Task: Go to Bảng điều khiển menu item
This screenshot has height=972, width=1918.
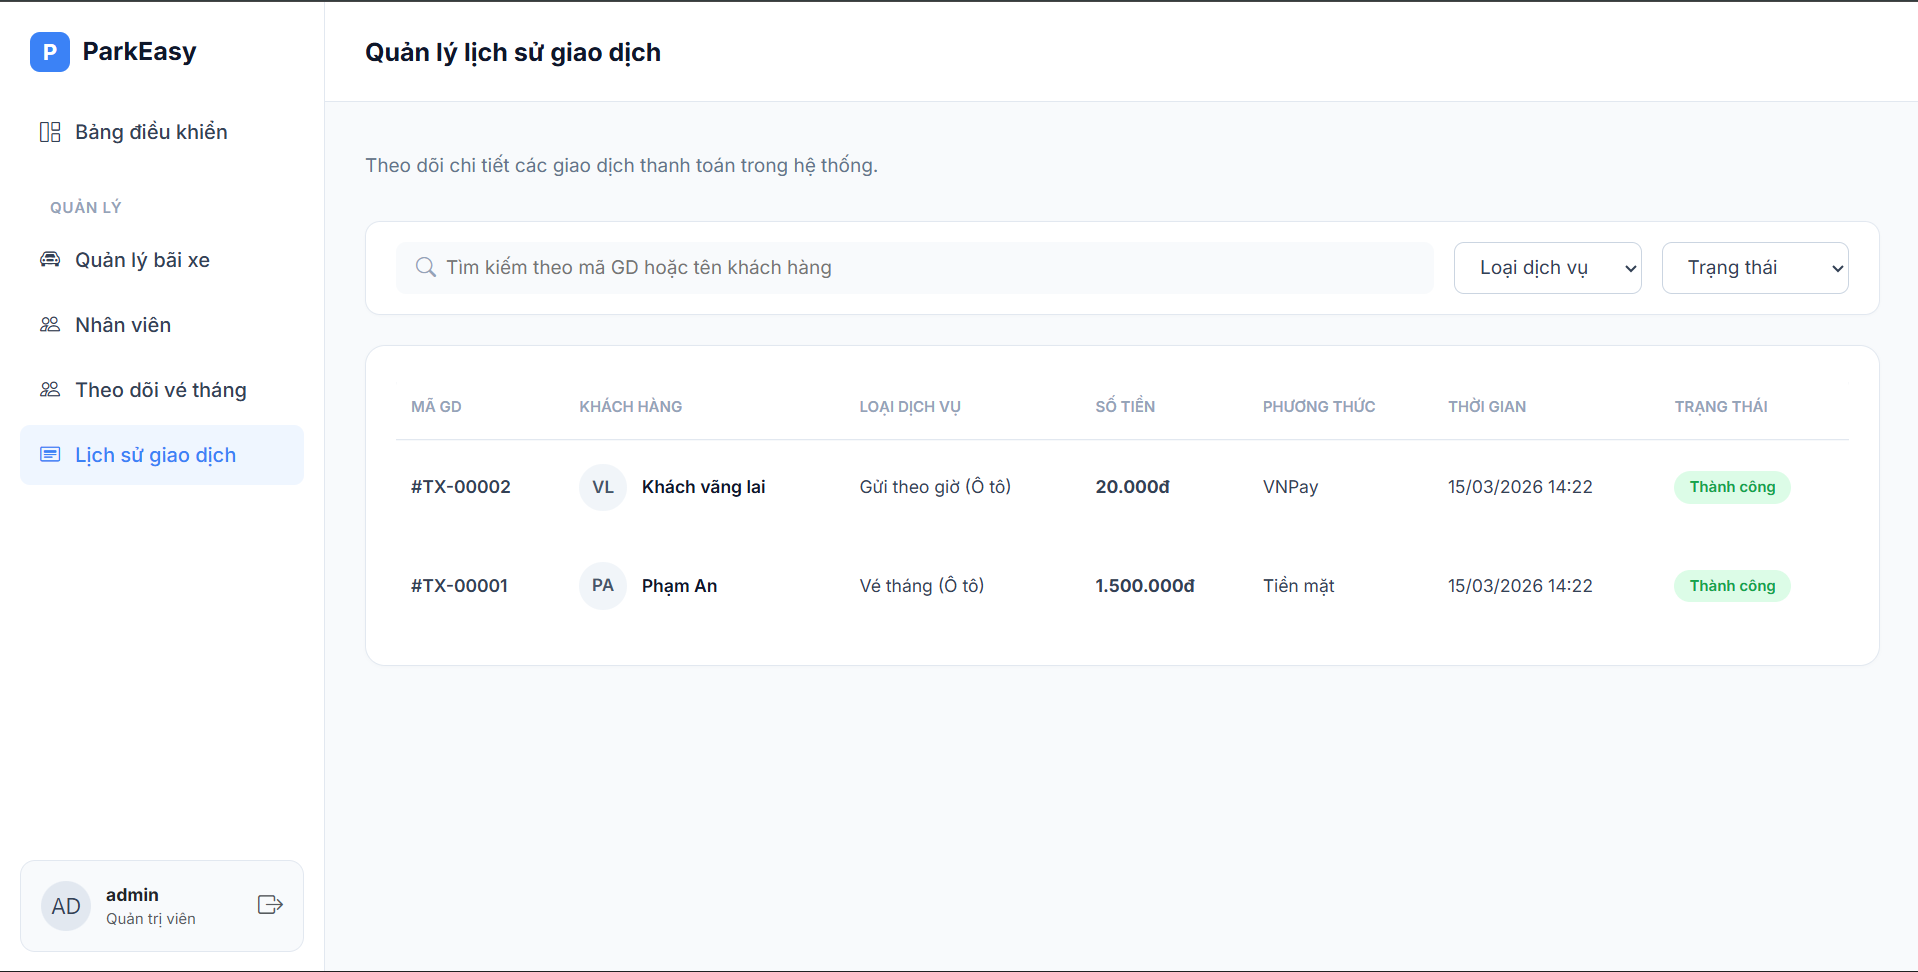Action: point(151,132)
